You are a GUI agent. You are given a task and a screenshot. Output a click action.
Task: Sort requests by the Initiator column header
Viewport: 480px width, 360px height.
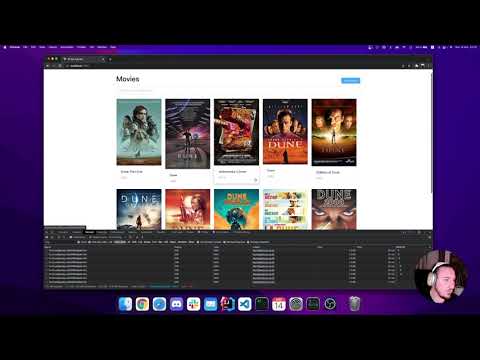[x=257, y=247]
